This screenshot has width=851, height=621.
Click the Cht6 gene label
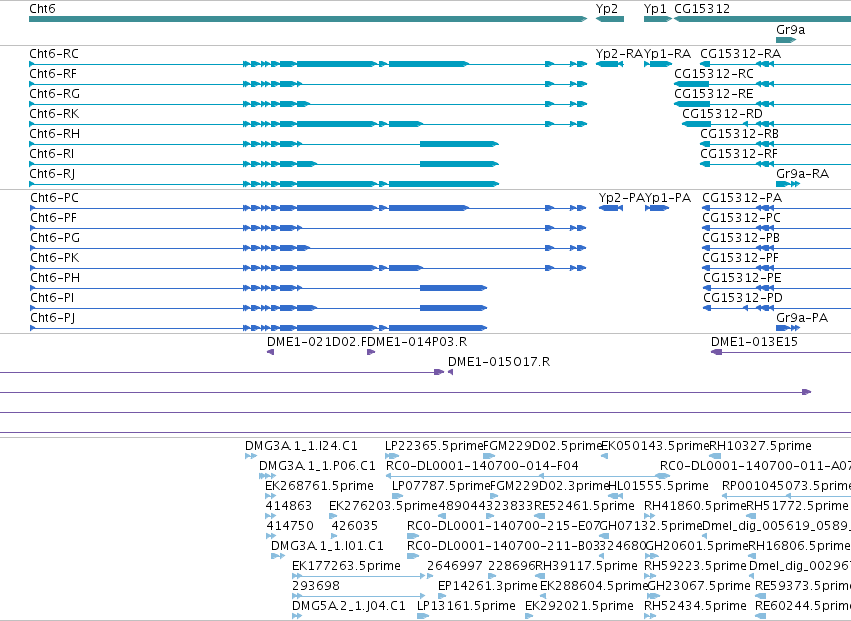42,9
